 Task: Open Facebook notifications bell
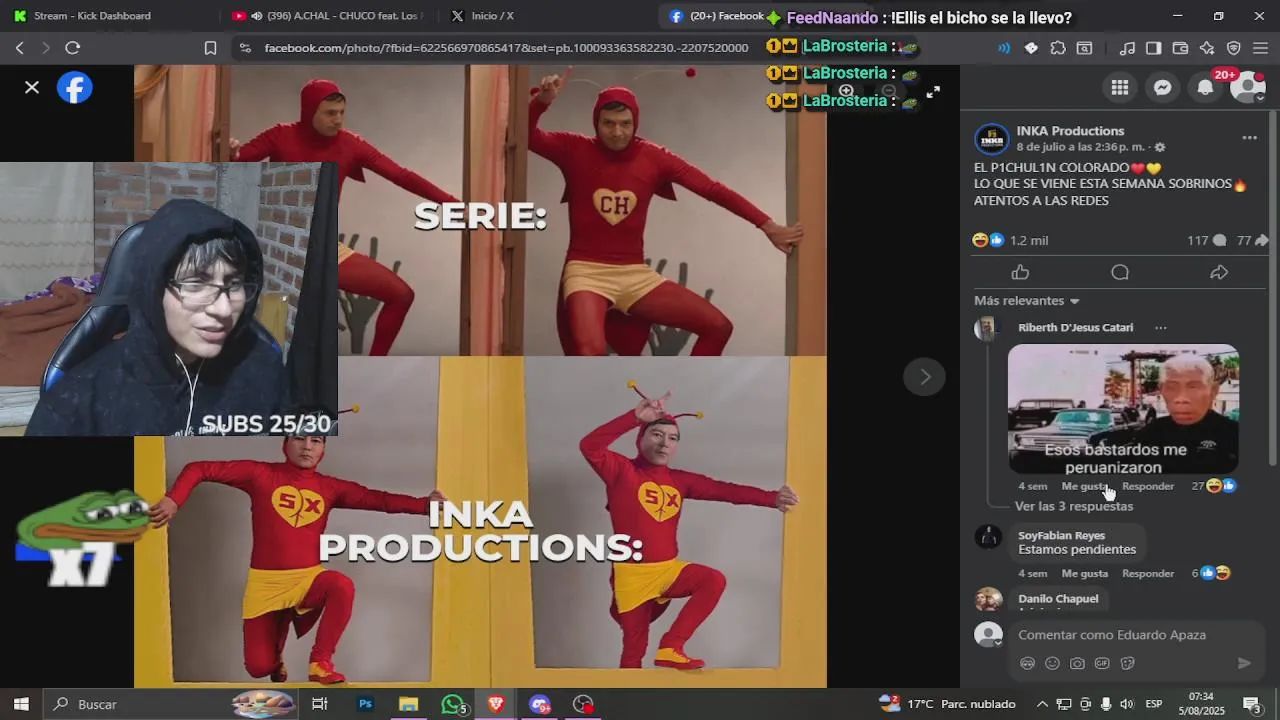(1206, 88)
